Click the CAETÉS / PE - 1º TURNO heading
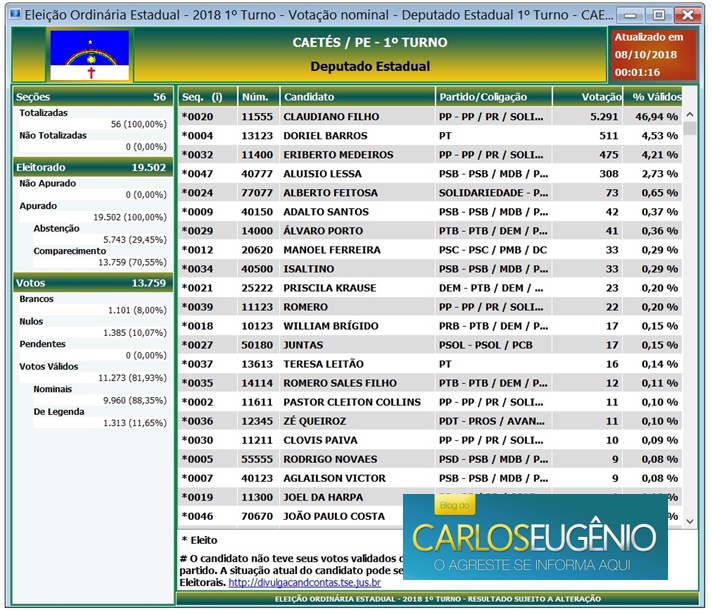The image size is (712, 610). (x=370, y=42)
